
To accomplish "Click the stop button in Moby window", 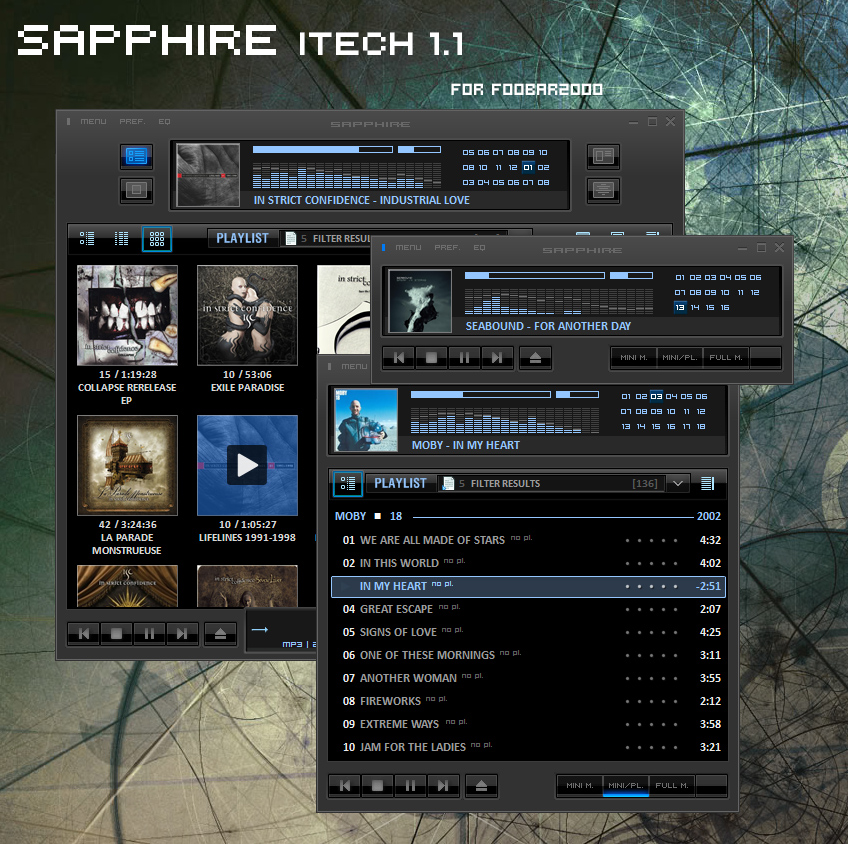I will click(377, 786).
